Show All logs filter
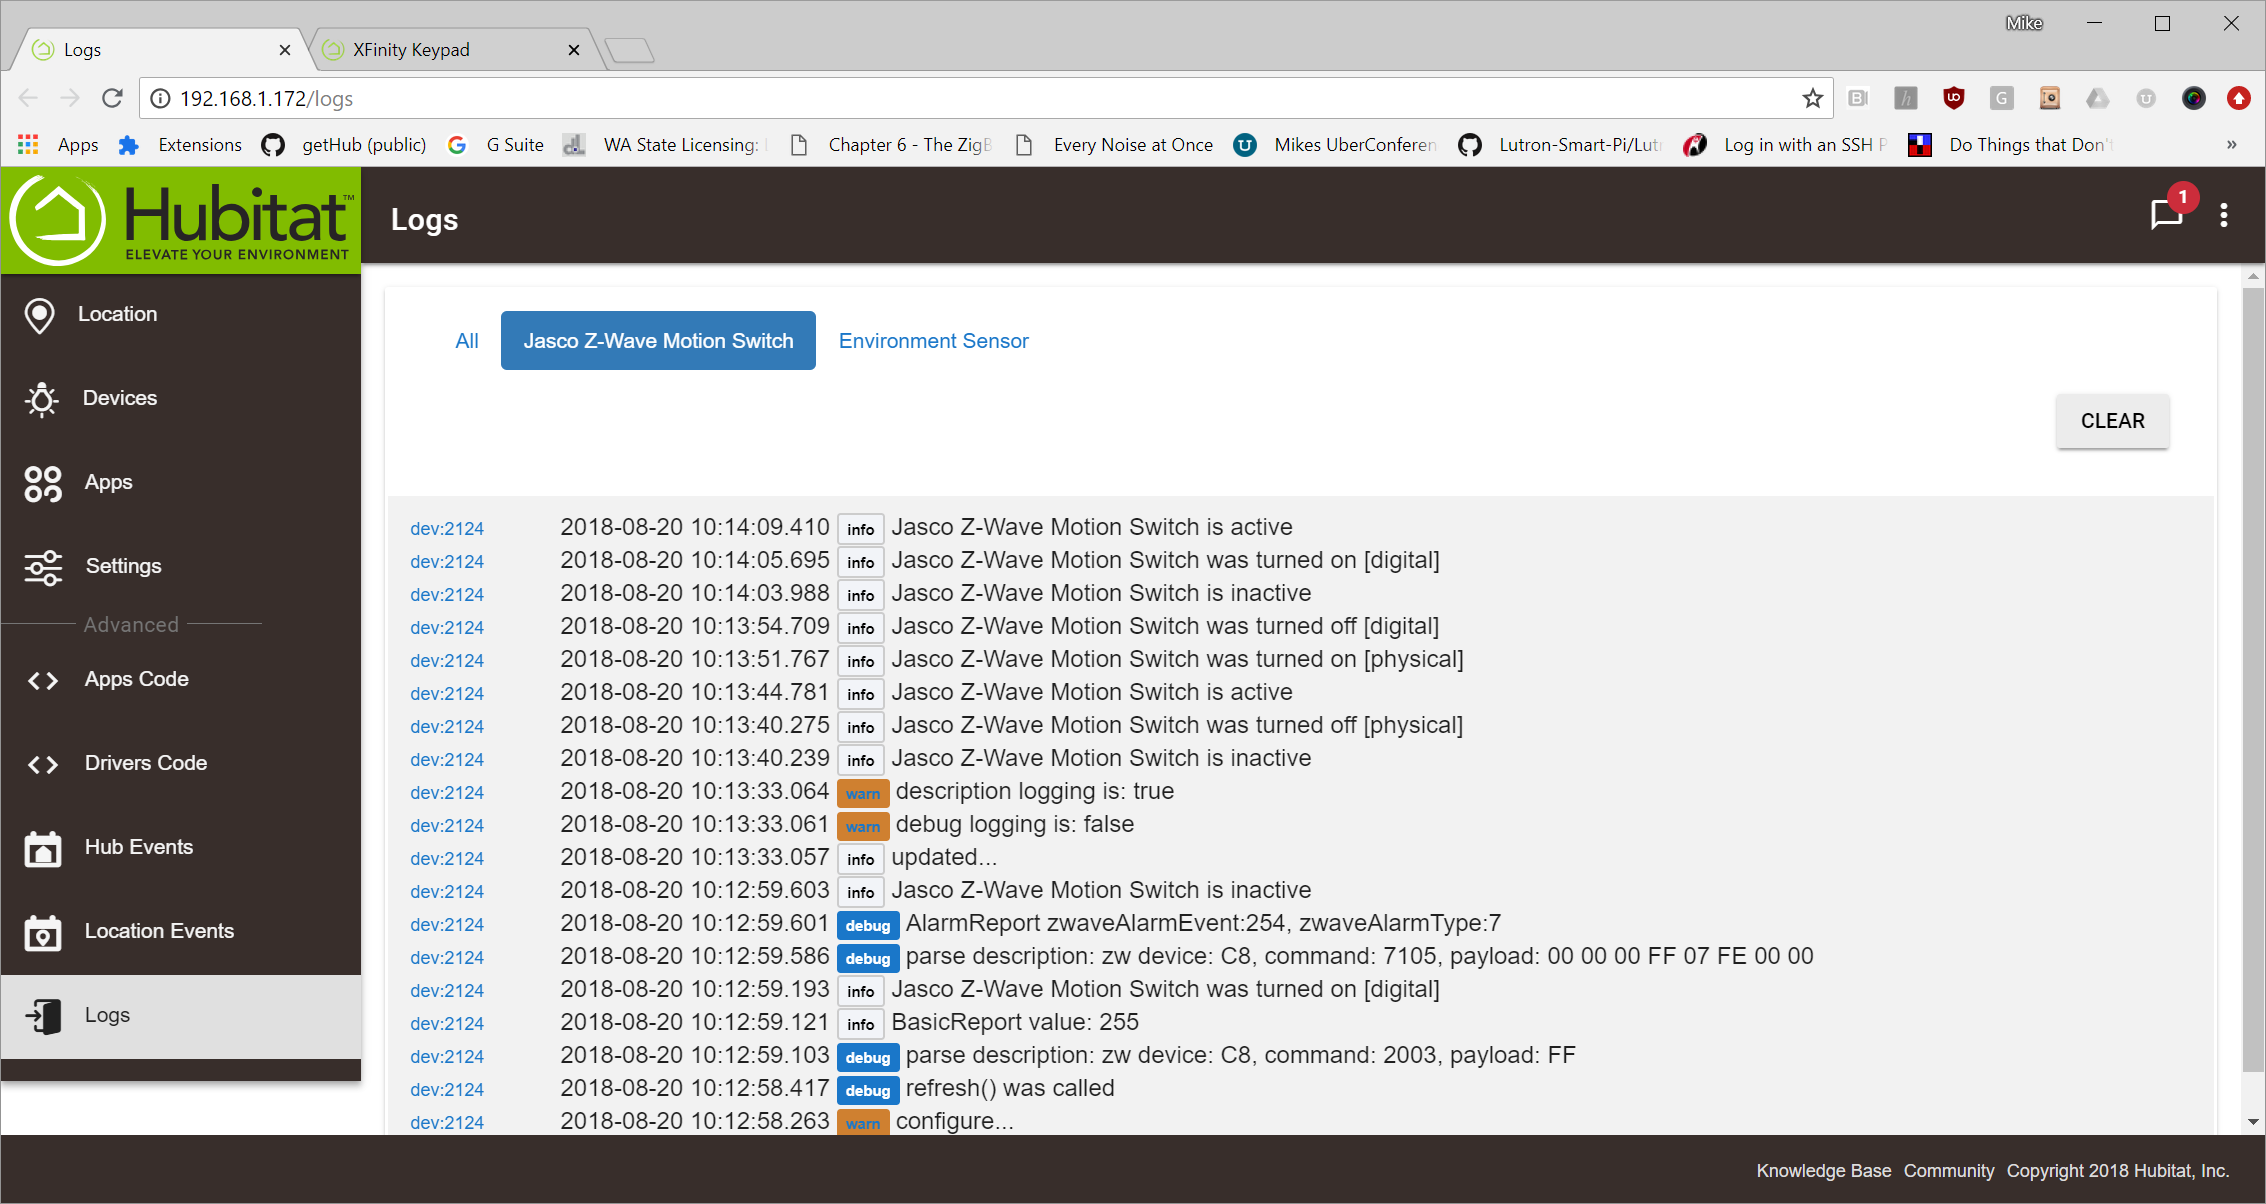This screenshot has height=1204, width=2266. [467, 341]
